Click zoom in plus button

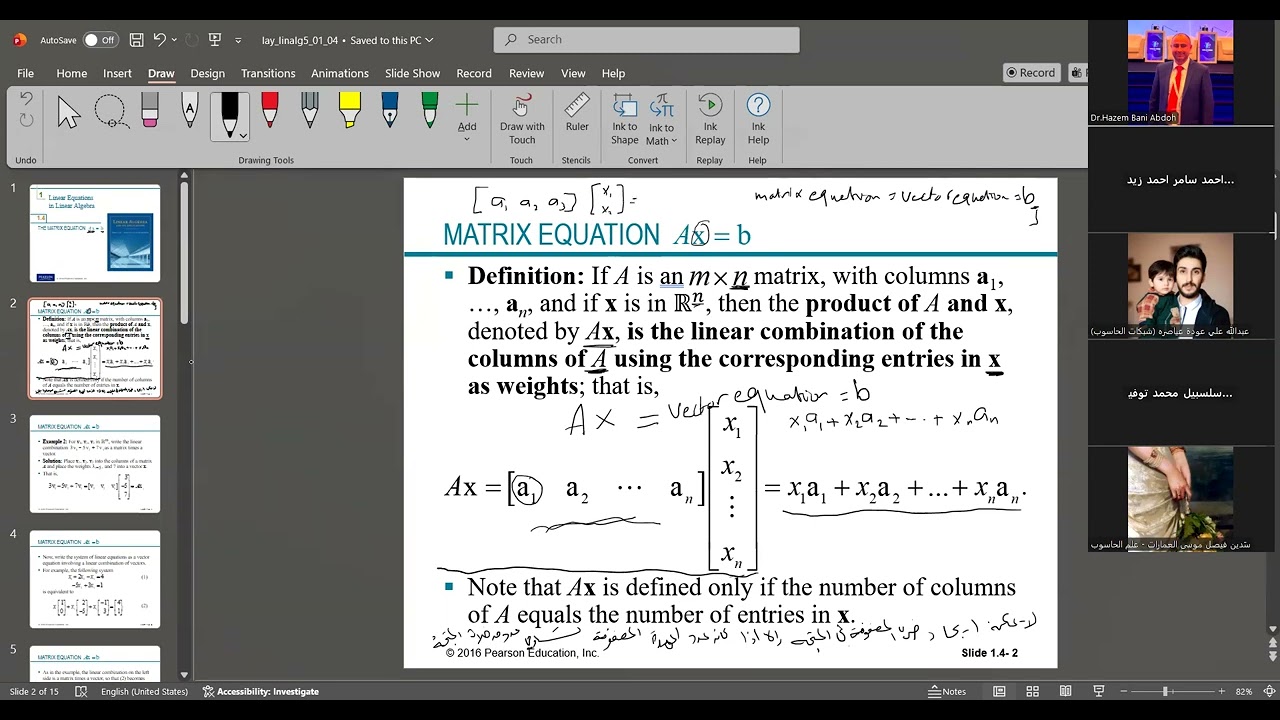click(1221, 691)
